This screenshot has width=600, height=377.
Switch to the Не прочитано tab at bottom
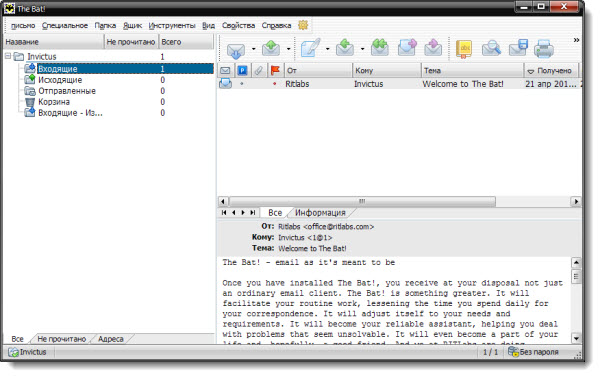62,339
